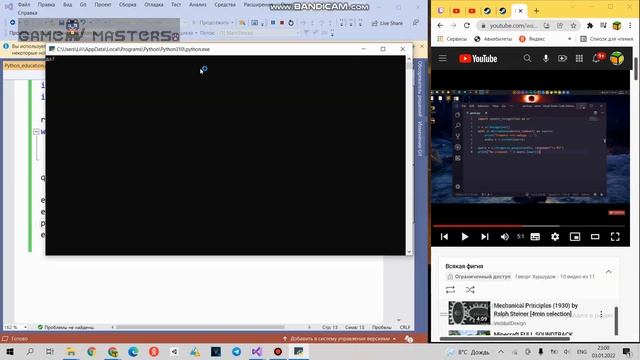Open Яндекс bookmark
Screen dimensions: 640x360
(532, 39)
